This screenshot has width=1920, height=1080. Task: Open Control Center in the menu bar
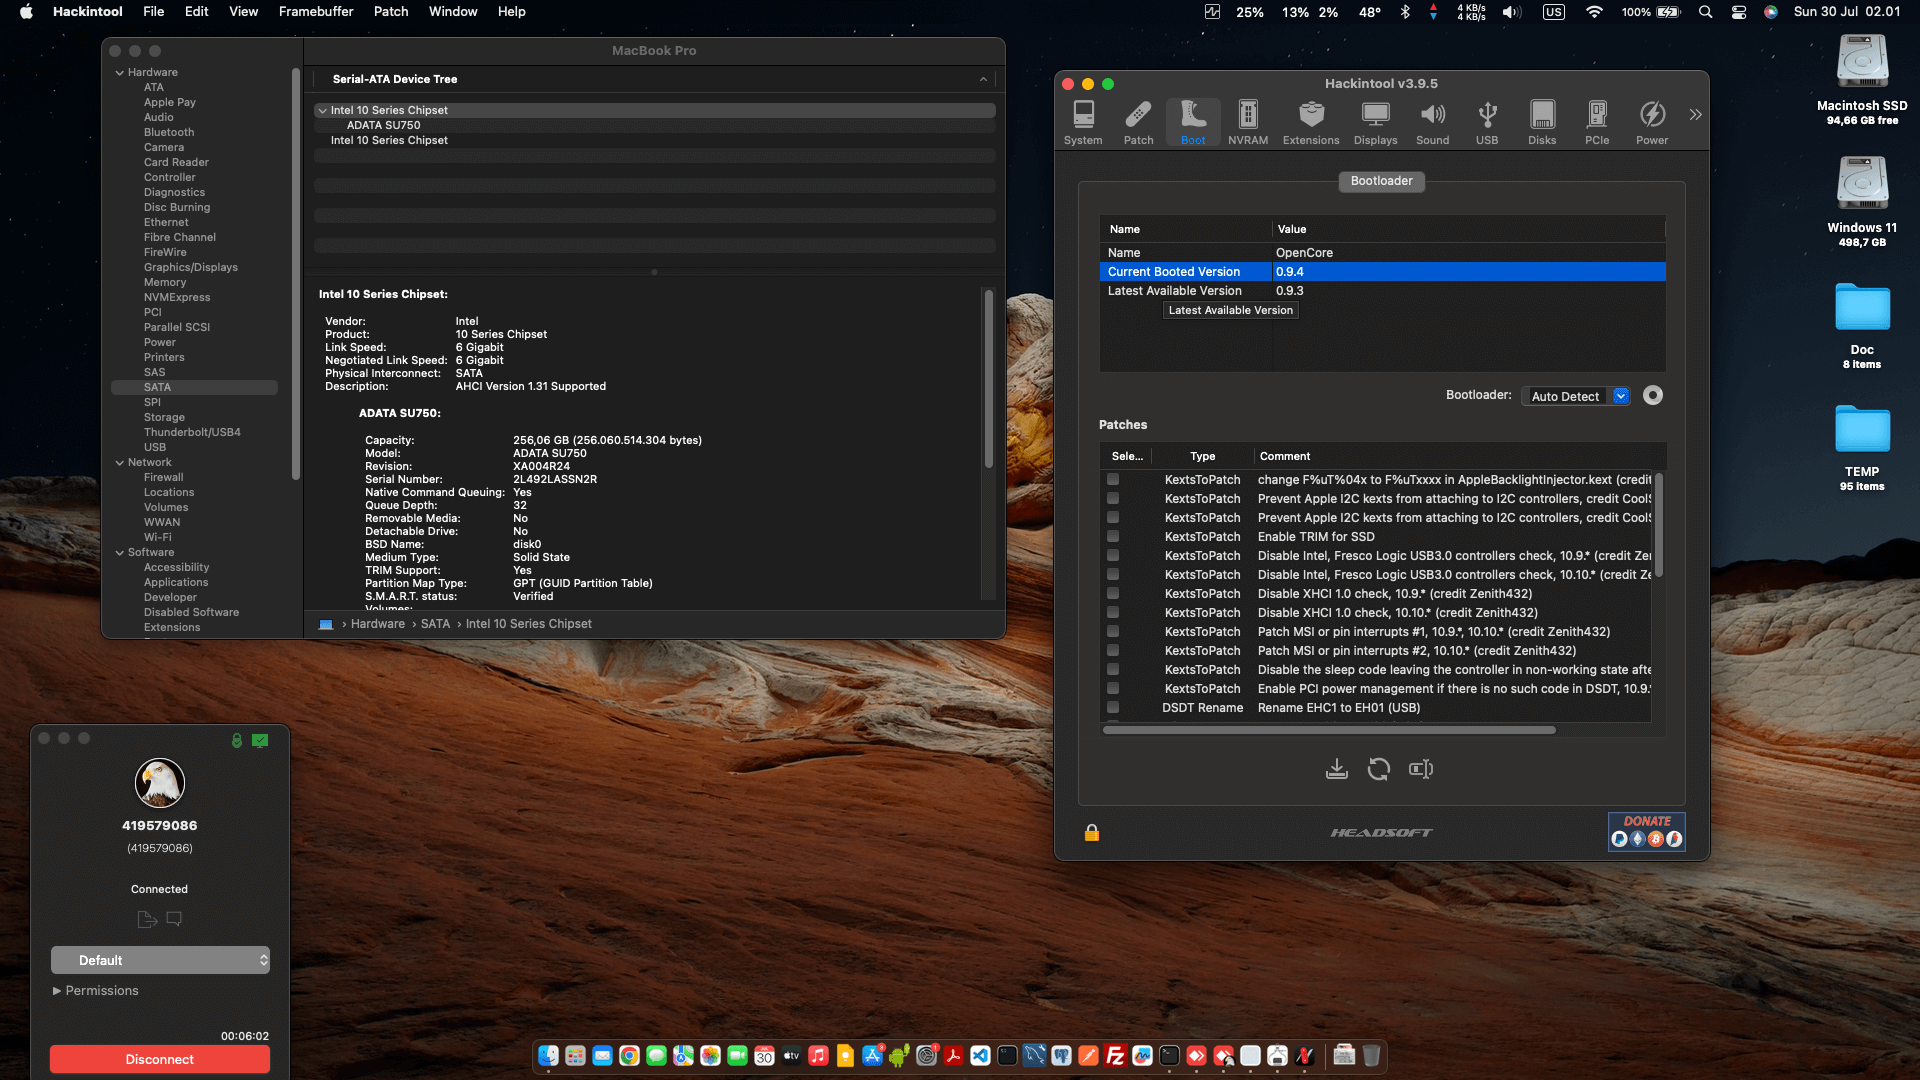pos(1739,12)
